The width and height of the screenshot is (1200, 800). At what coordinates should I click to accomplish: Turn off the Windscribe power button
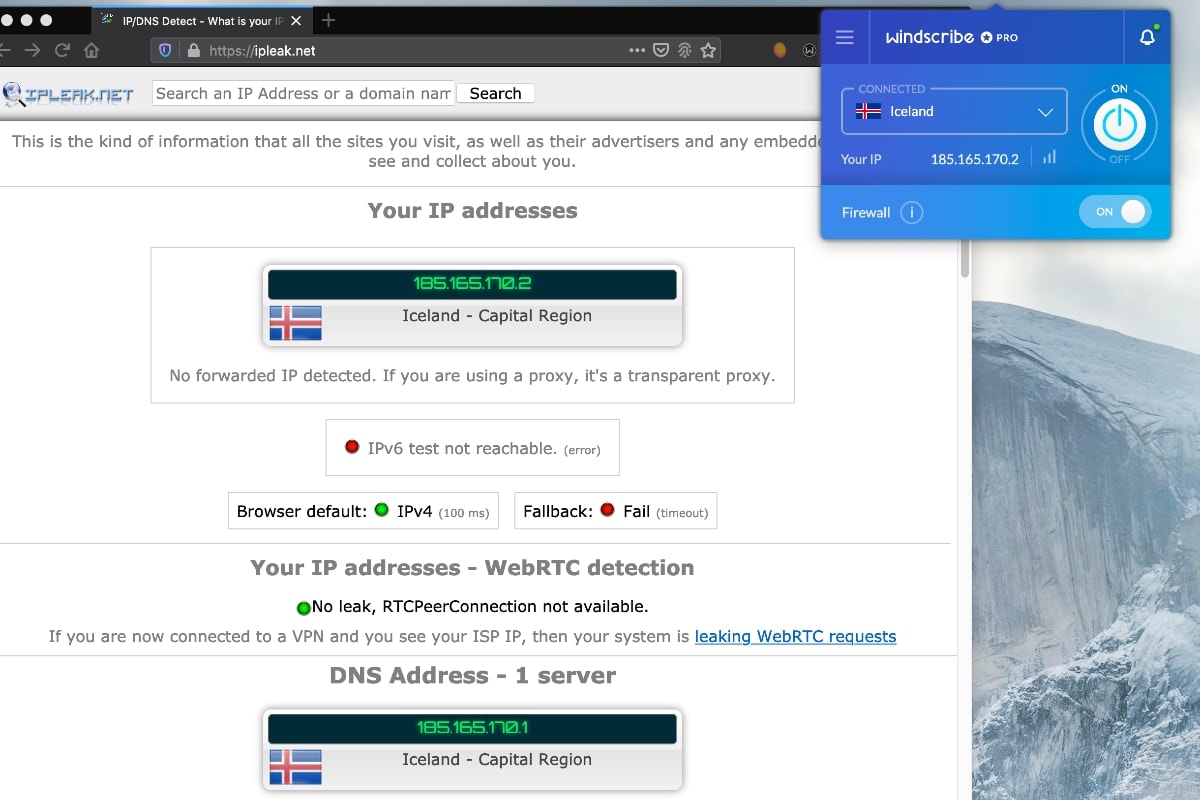[1119, 124]
